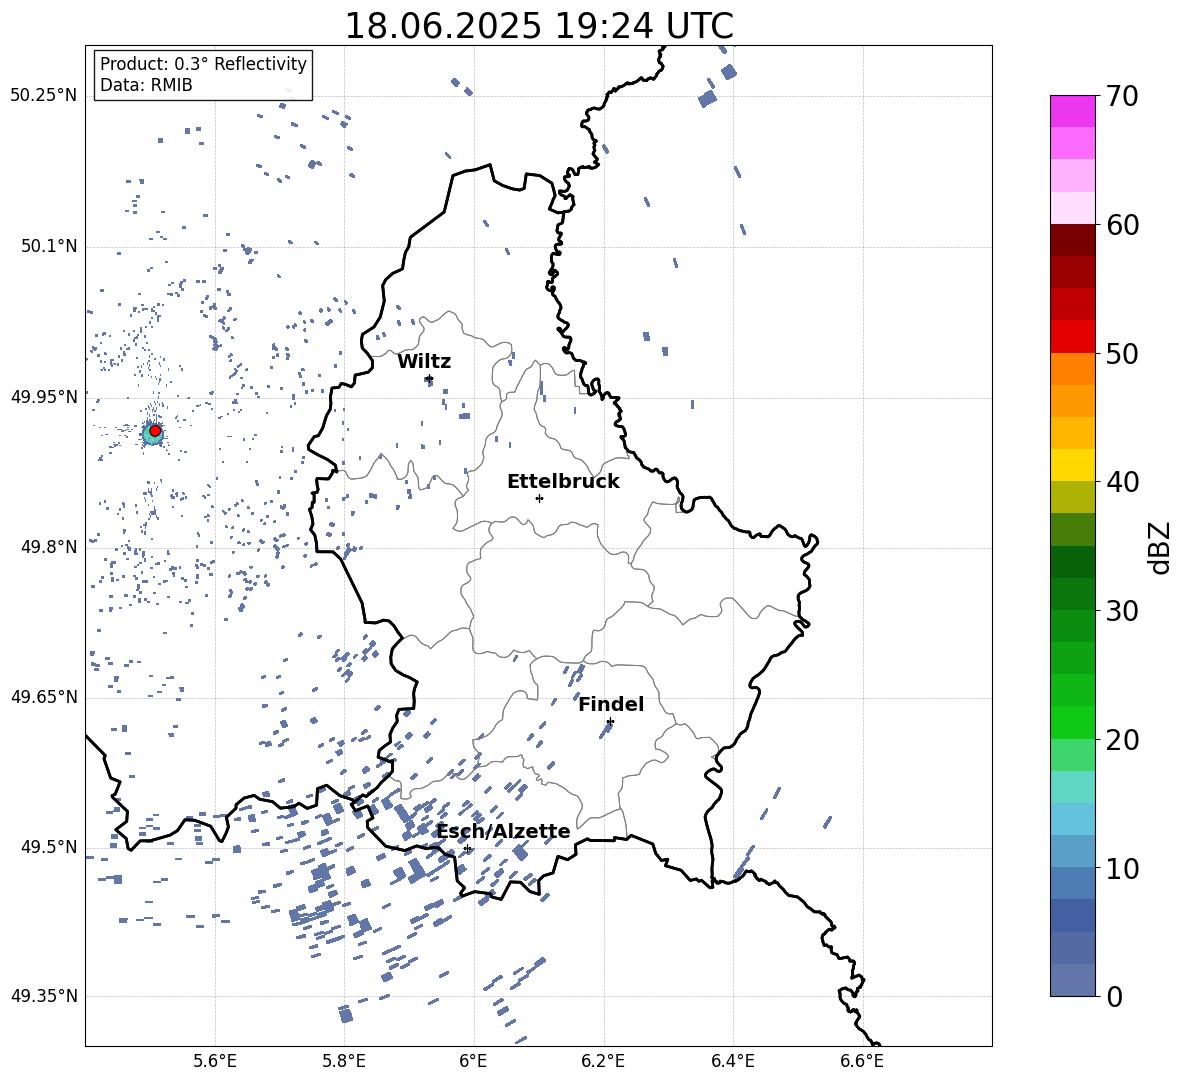The height and width of the screenshot is (1081, 1184).
Task: Click the colorbar tick label 30
Action: (1123, 611)
